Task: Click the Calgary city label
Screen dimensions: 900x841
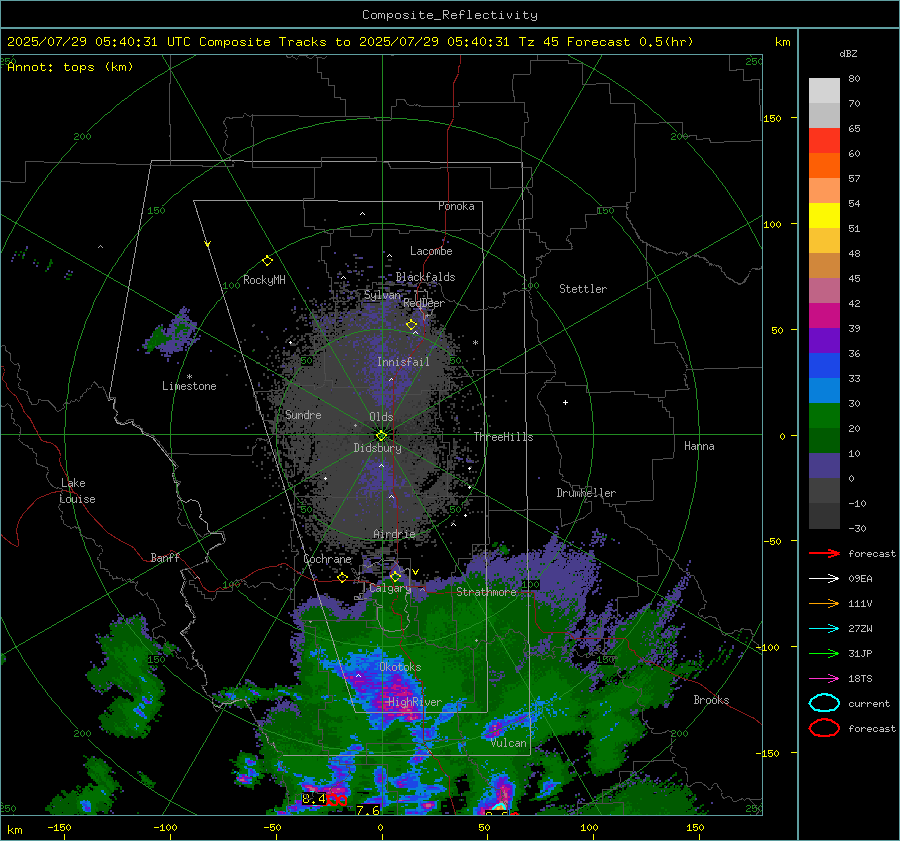Action: pos(390,588)
